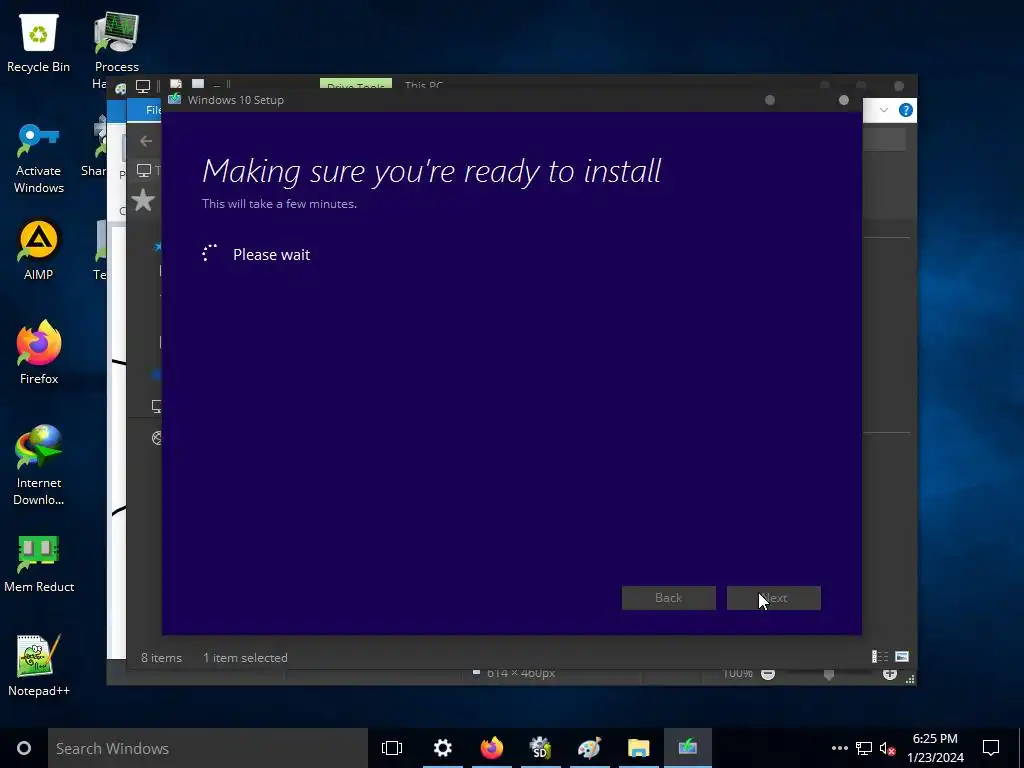This screenshot has height=768, width=1024.
Task: Open the Action Center notification icon
Action: pos(991,748)
